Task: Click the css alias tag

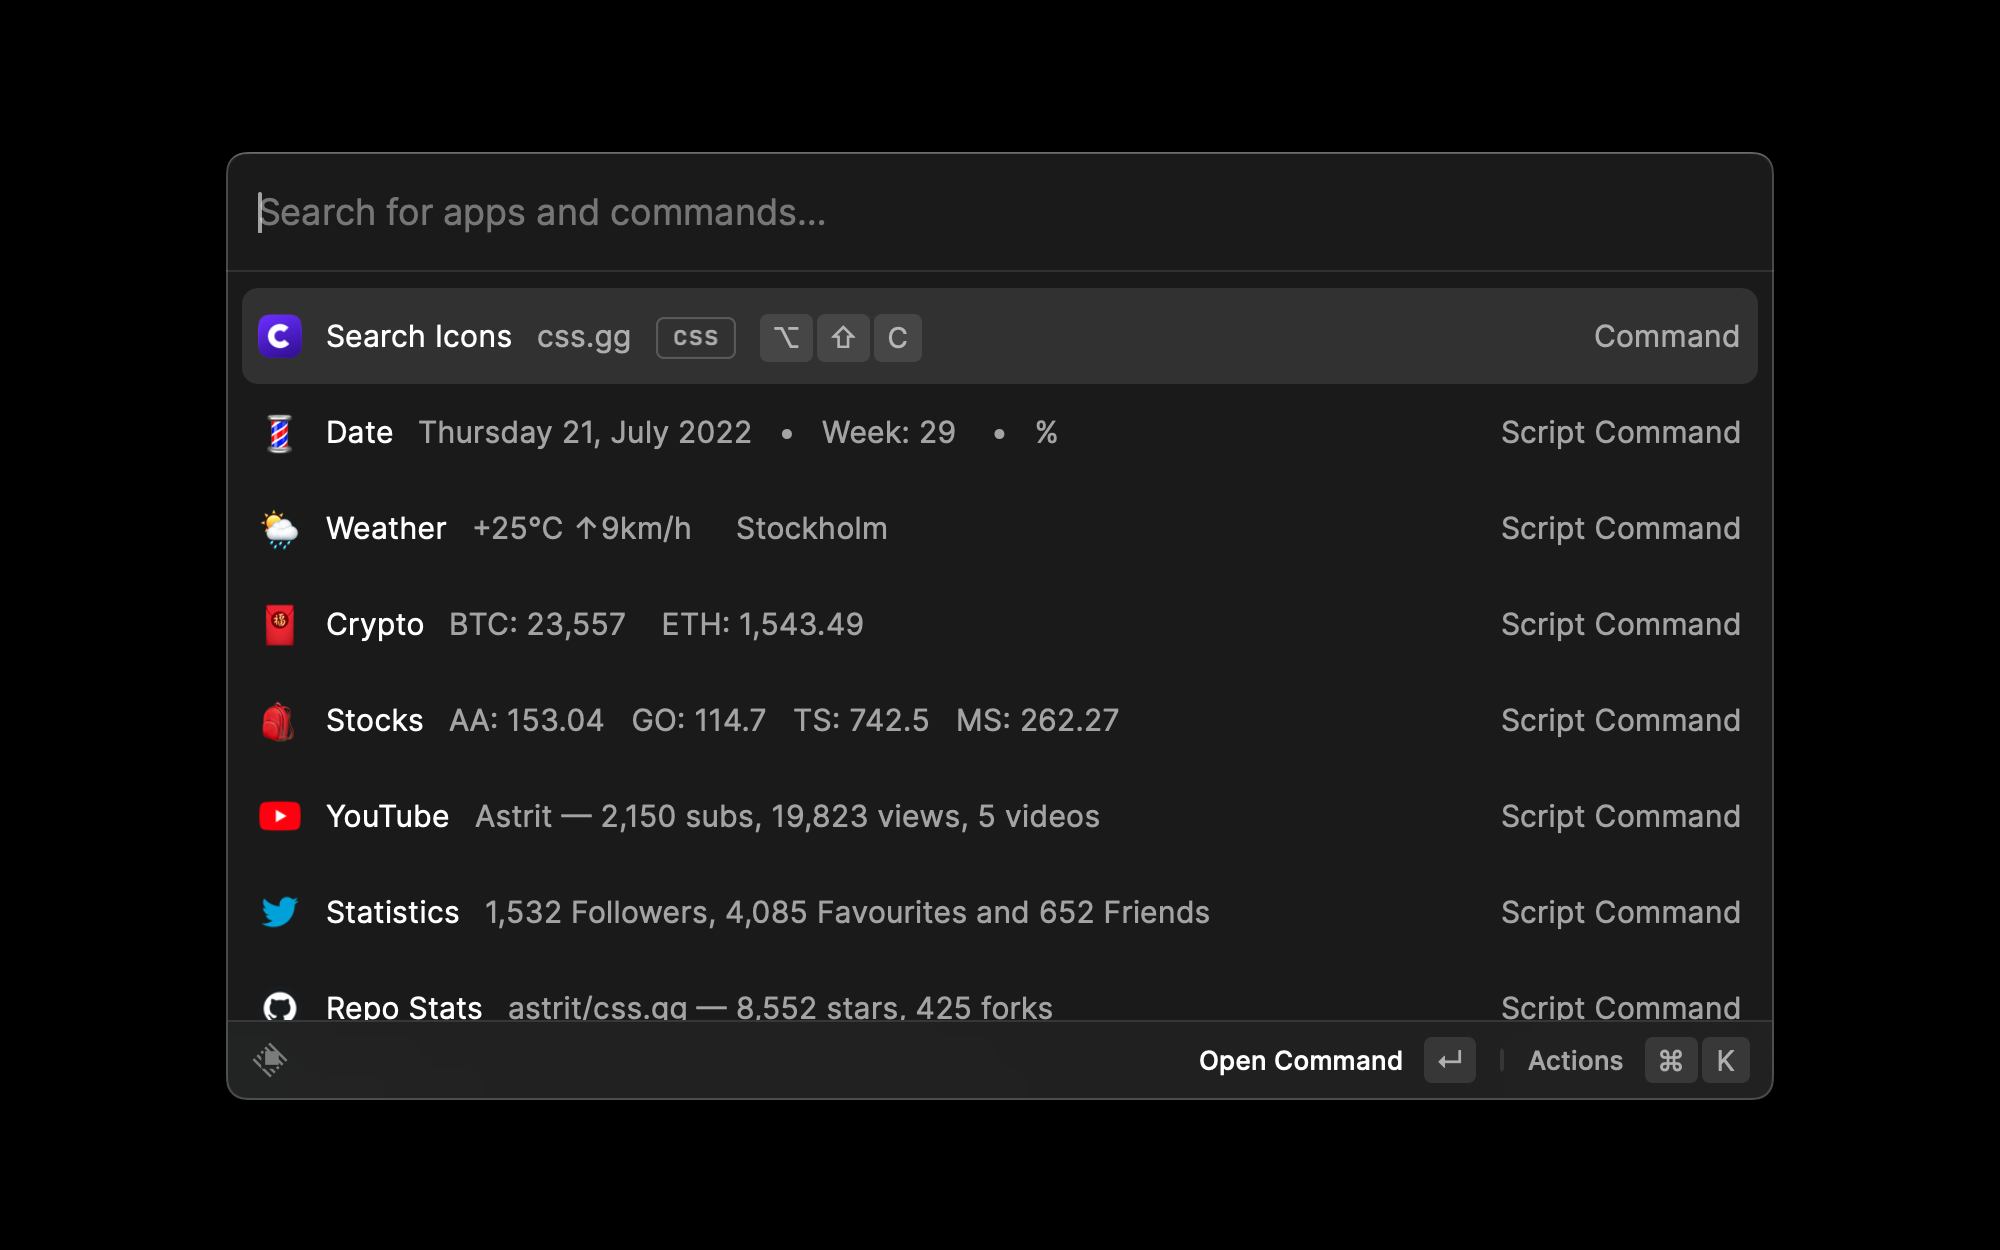Action: point(695,337)
